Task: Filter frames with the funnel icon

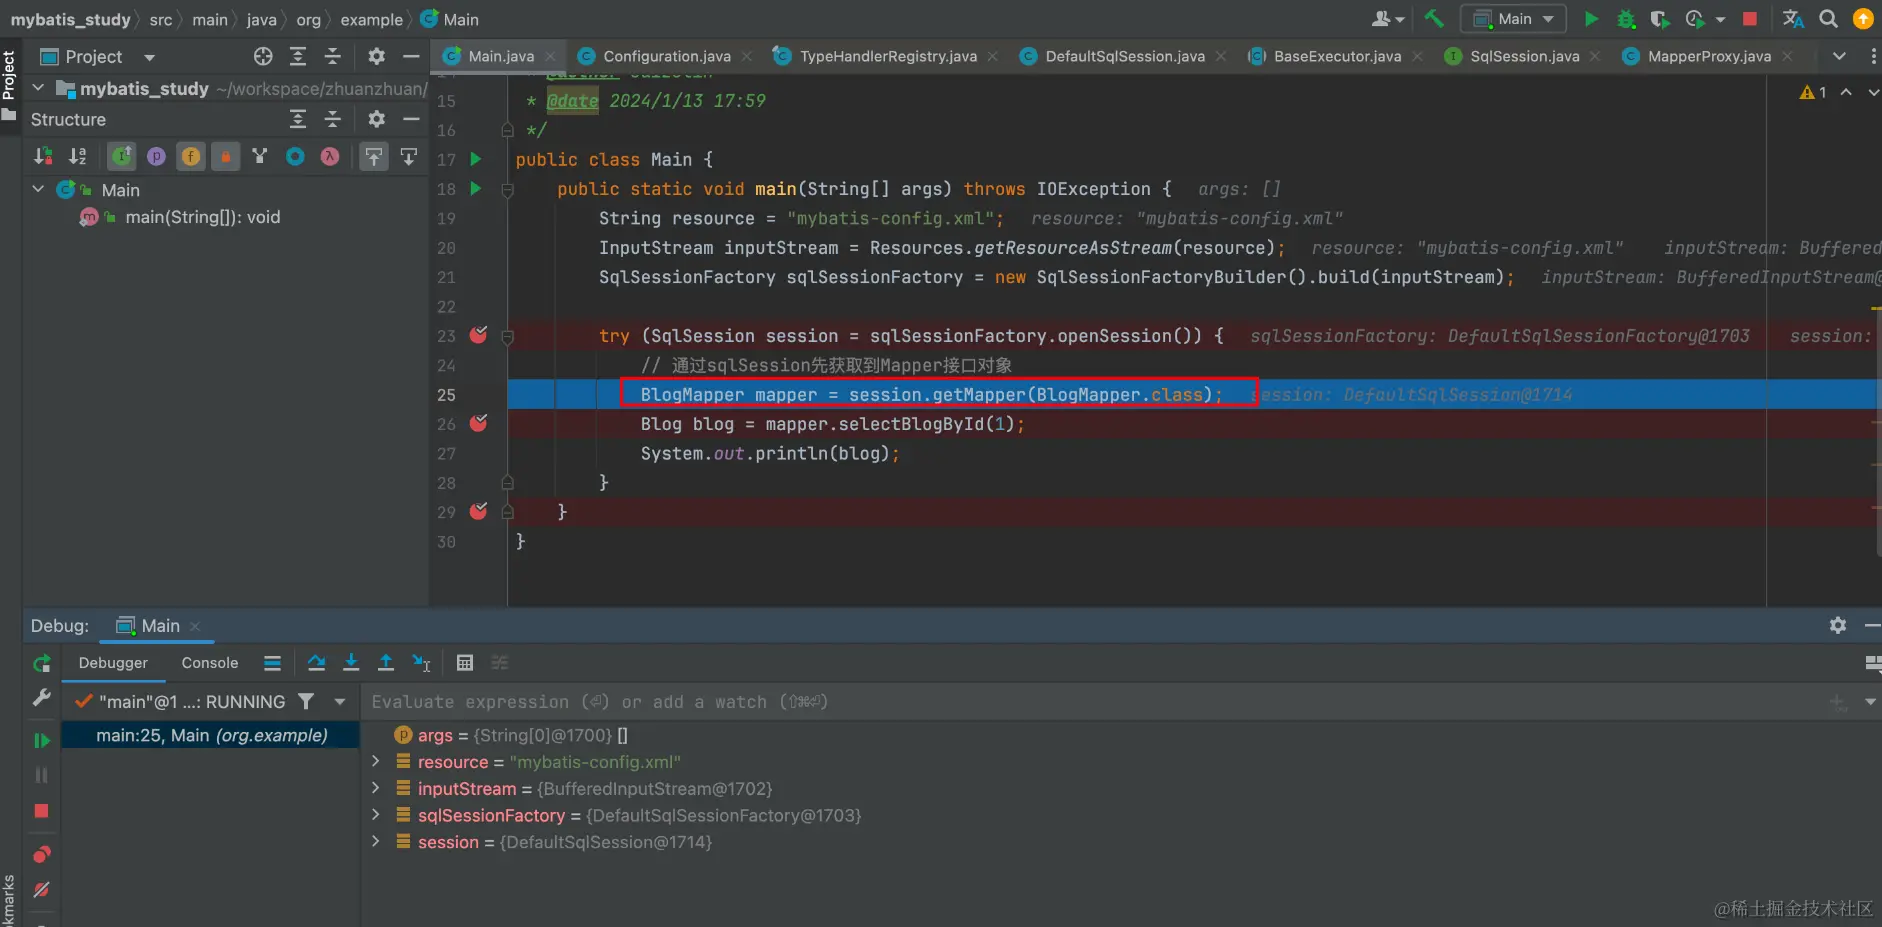Action: pyautogui.click(x=306, y=701)
